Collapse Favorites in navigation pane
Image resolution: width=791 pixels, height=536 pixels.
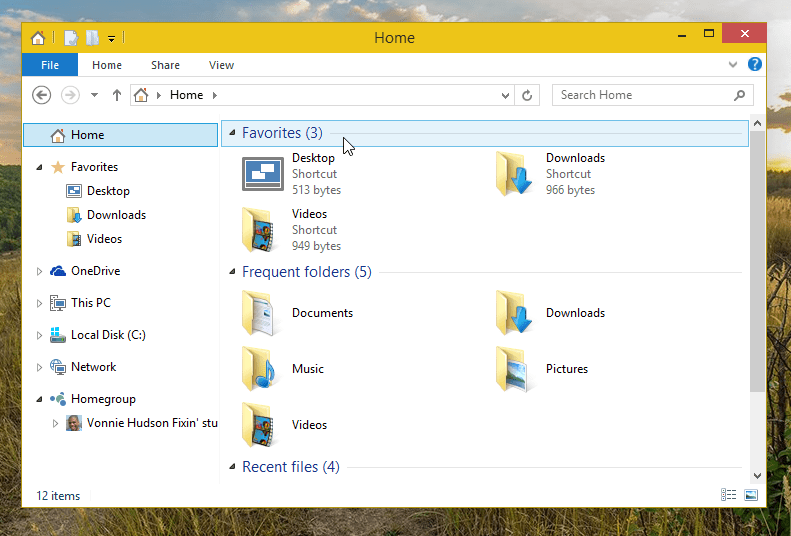point(39,167)
